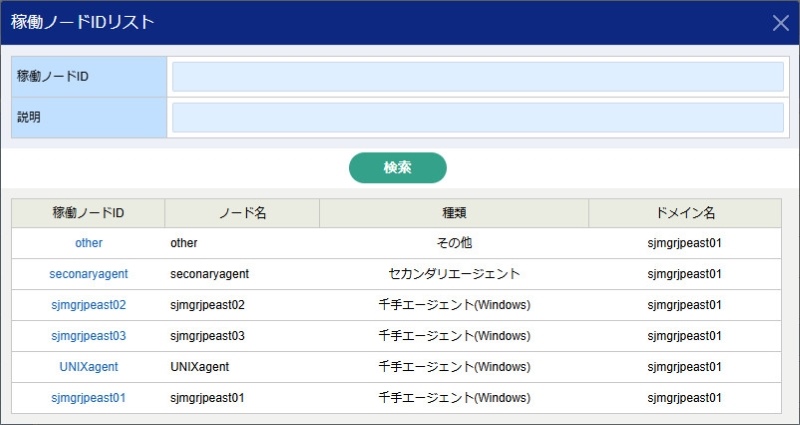Select the node name cell 'UNIXagent'
The width and height of the screenshot is (800, 425).
click(242, 367)
